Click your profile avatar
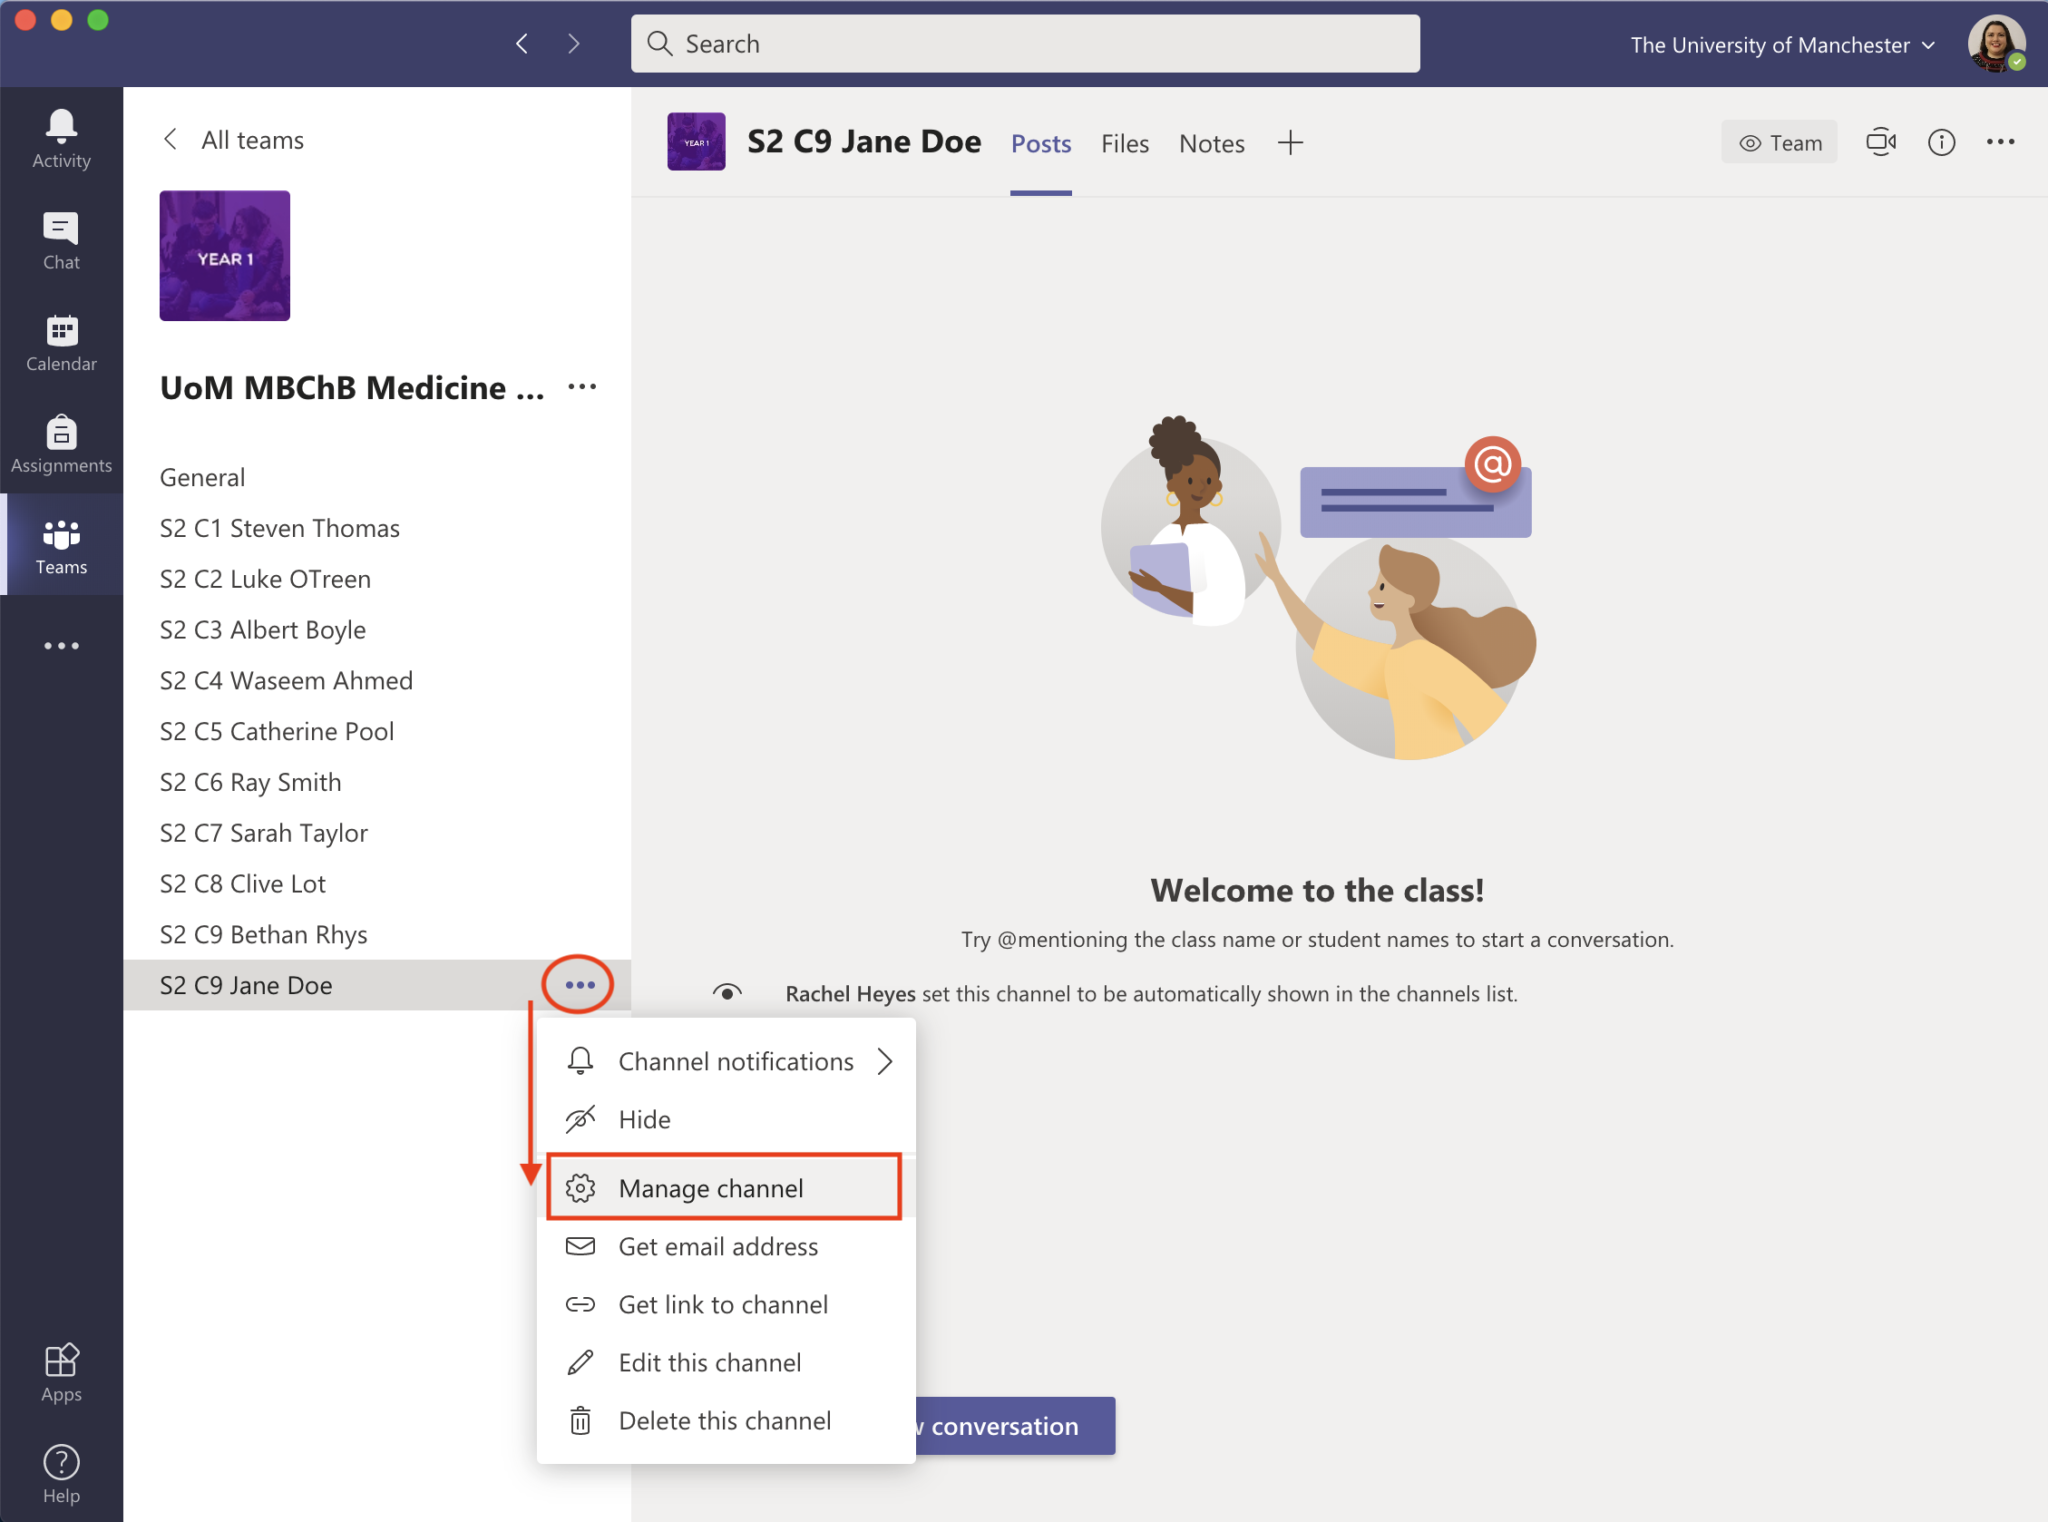Image resolution: width=2048 pixels, height=1522 pixels. (1998, 43)
